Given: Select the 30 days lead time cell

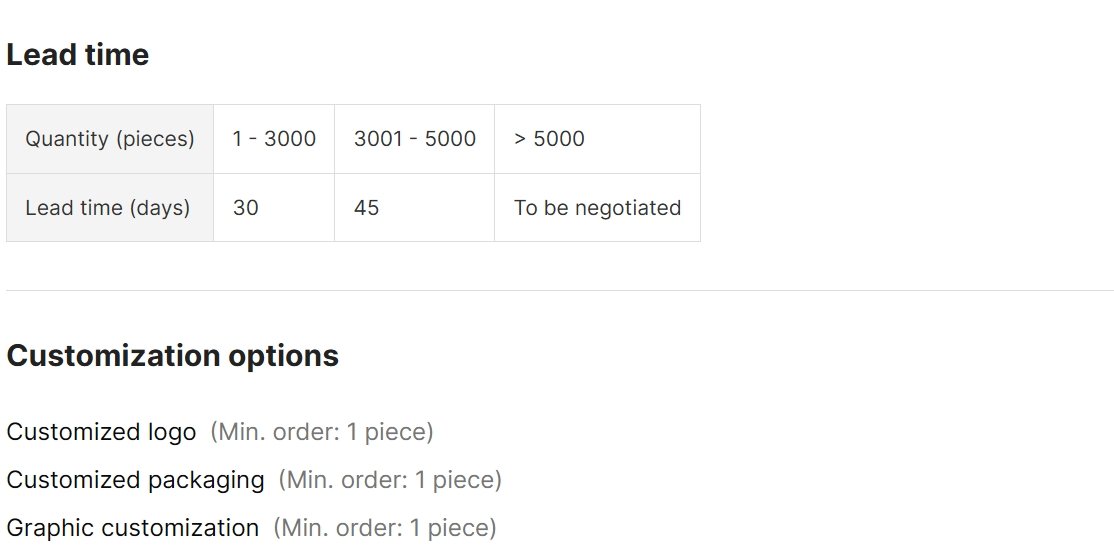Looking at the screenshot, I should (274, 208).
